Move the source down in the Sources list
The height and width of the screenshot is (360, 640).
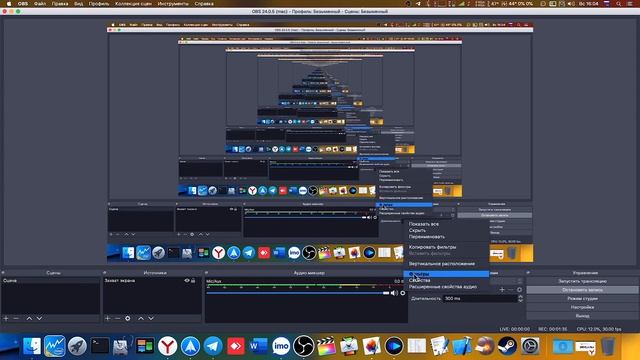coord(151,318)
